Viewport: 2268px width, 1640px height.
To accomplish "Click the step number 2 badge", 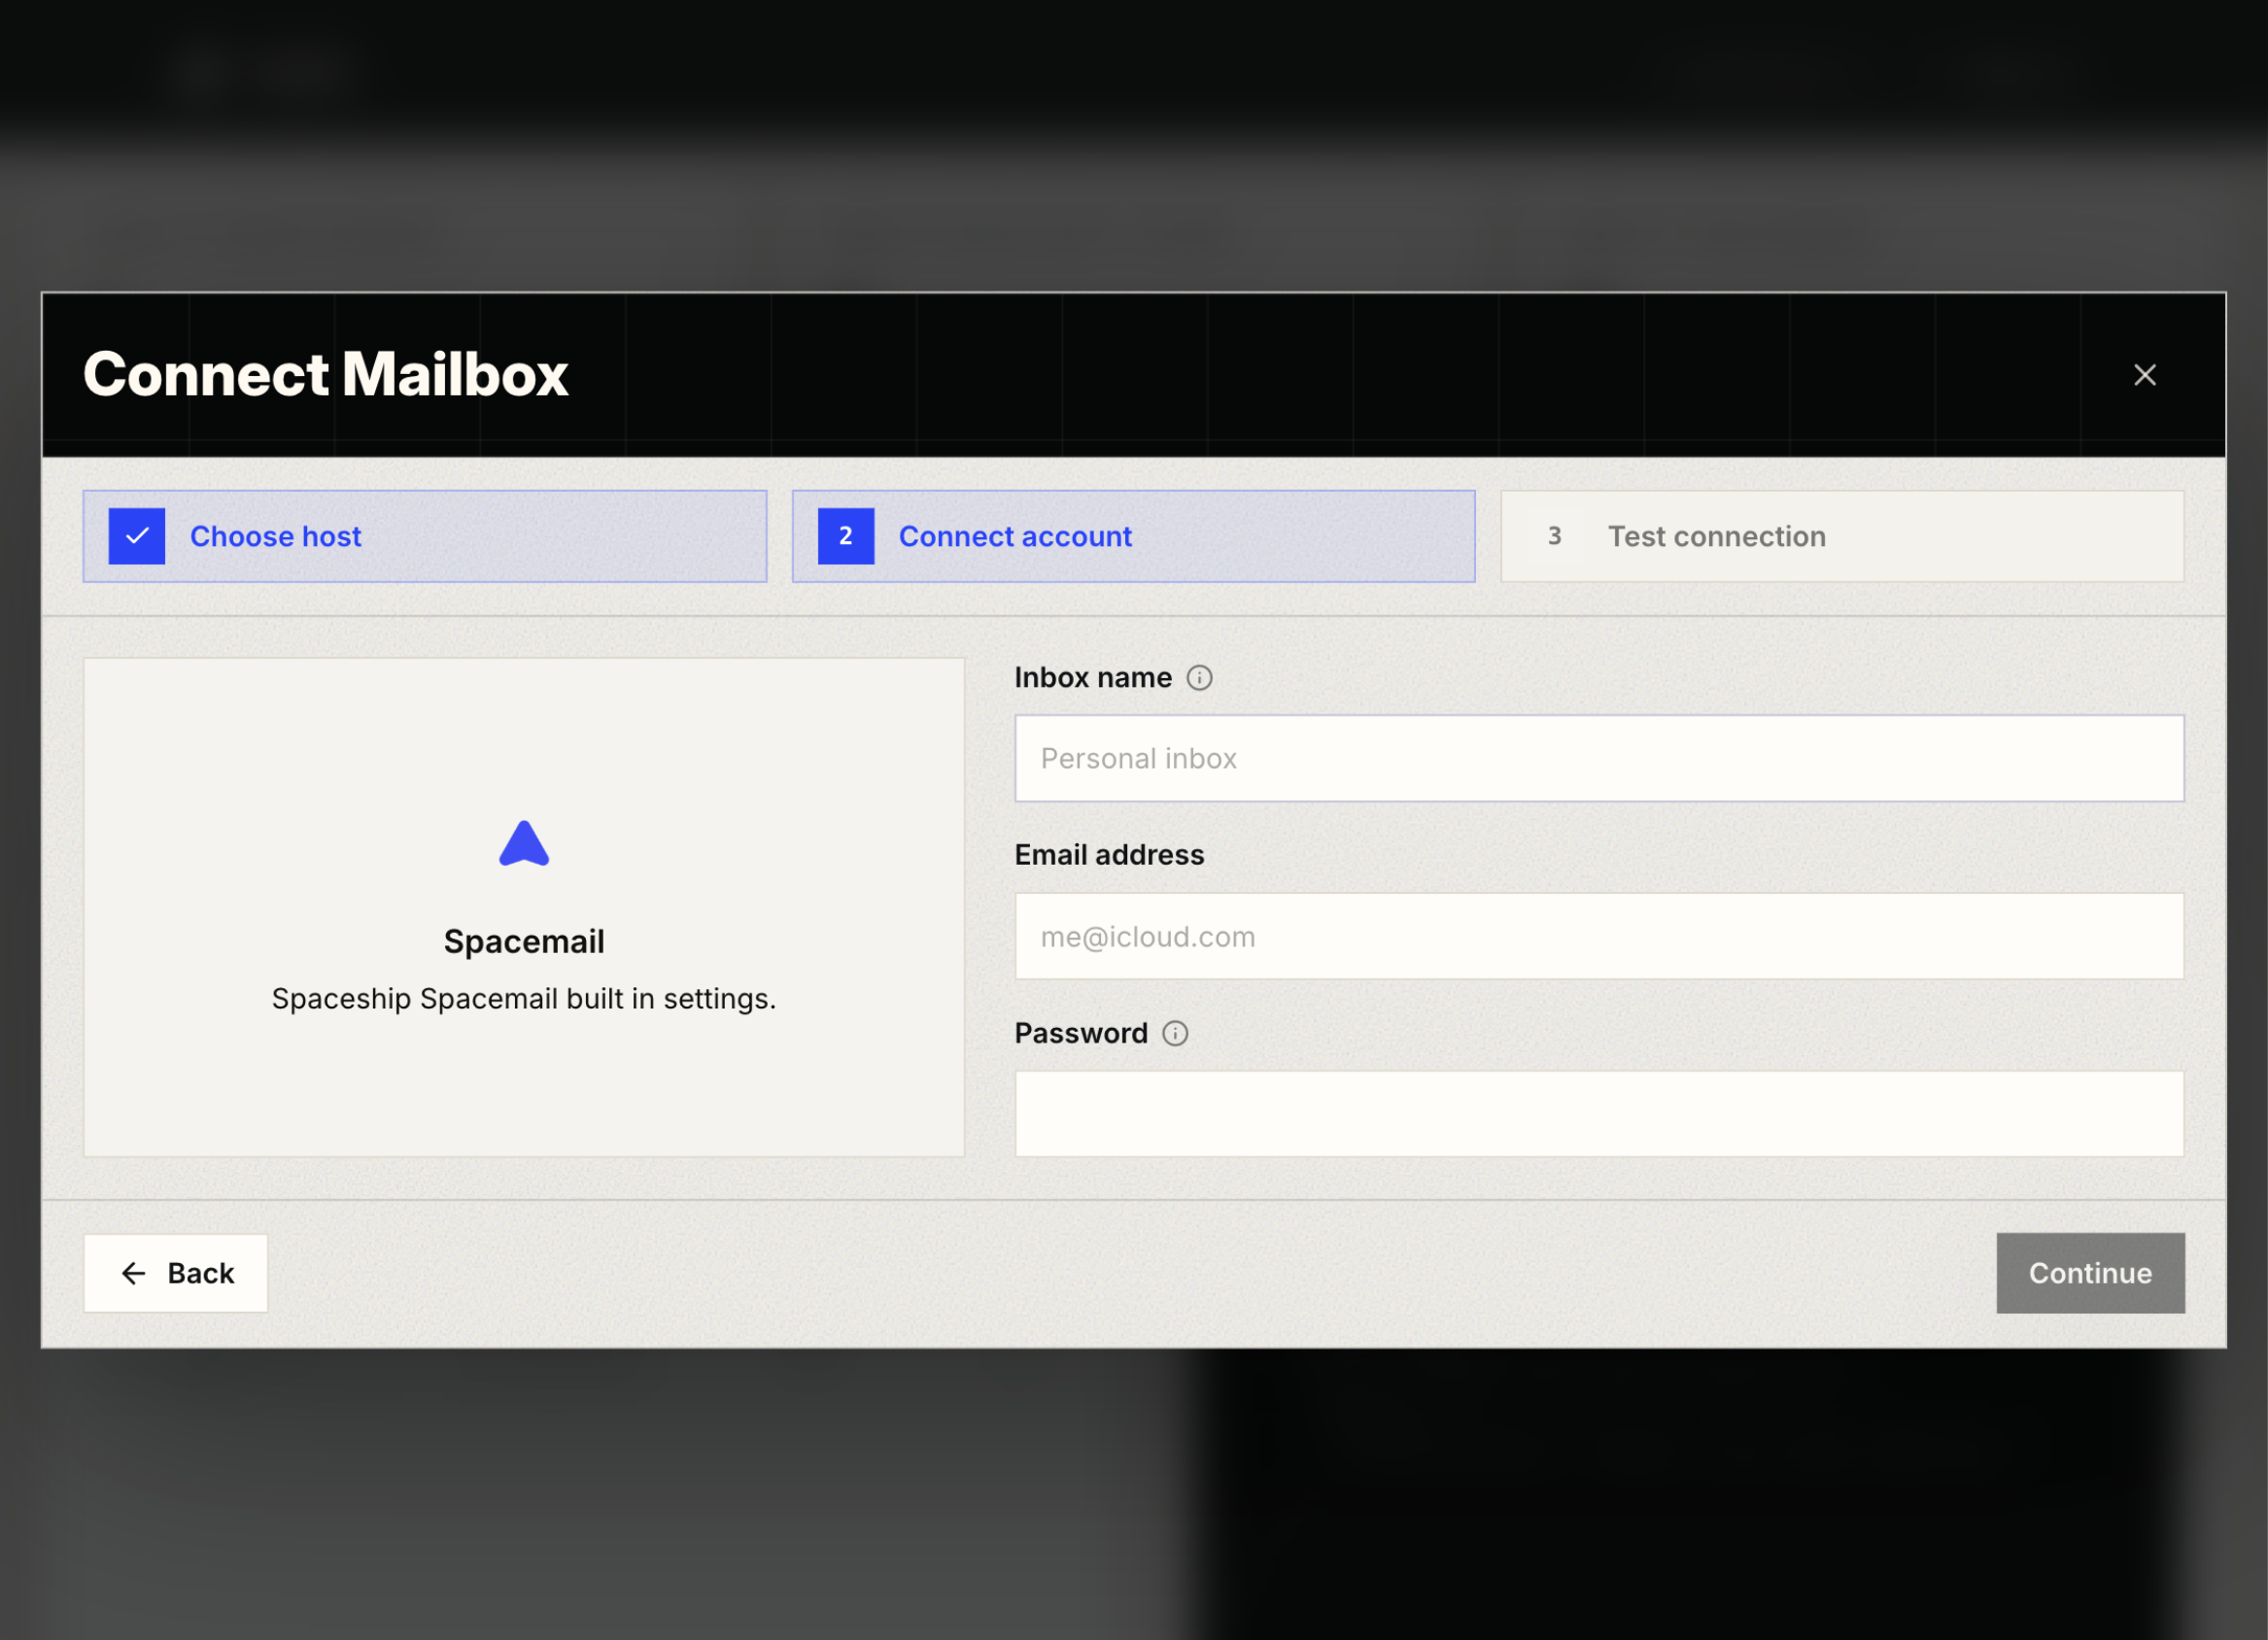I will (846, 536).
